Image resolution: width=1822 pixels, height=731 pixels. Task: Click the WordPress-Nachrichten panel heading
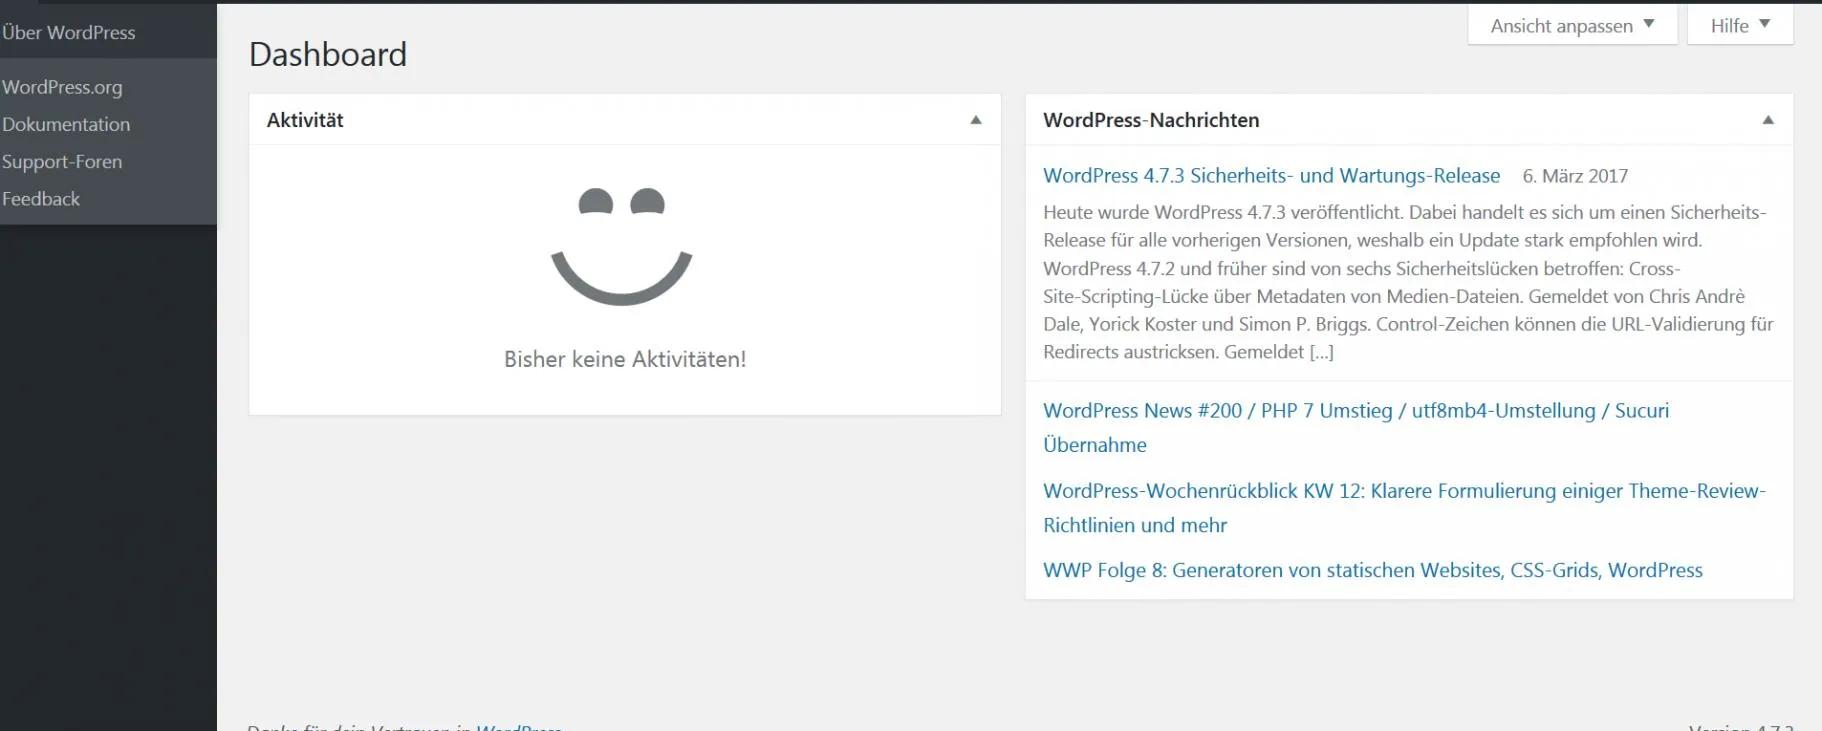[1151, 120]
